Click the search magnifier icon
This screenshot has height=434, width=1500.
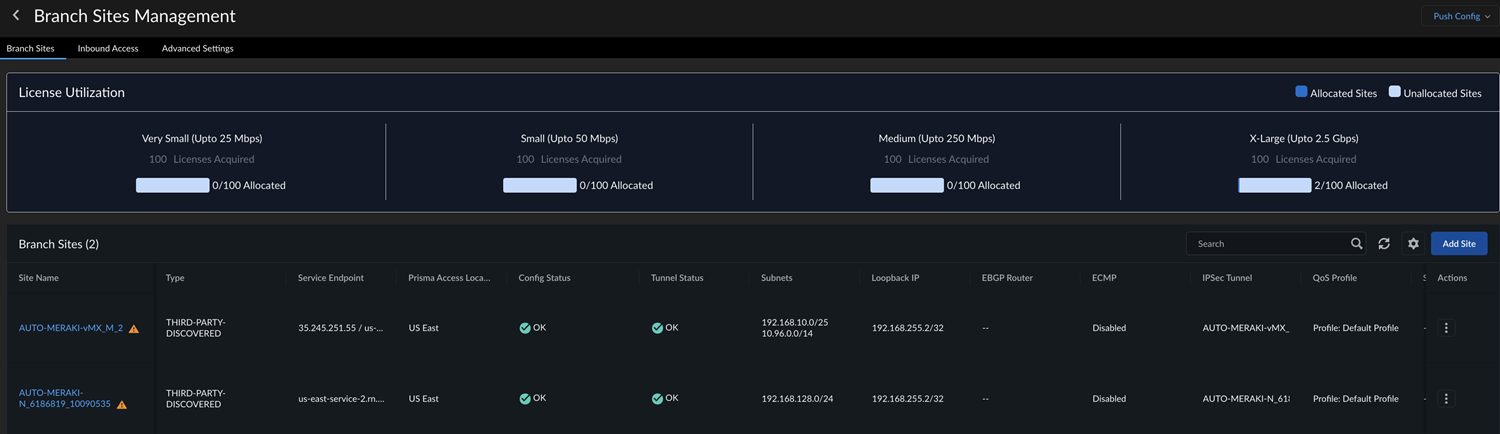click(1356, 244)
